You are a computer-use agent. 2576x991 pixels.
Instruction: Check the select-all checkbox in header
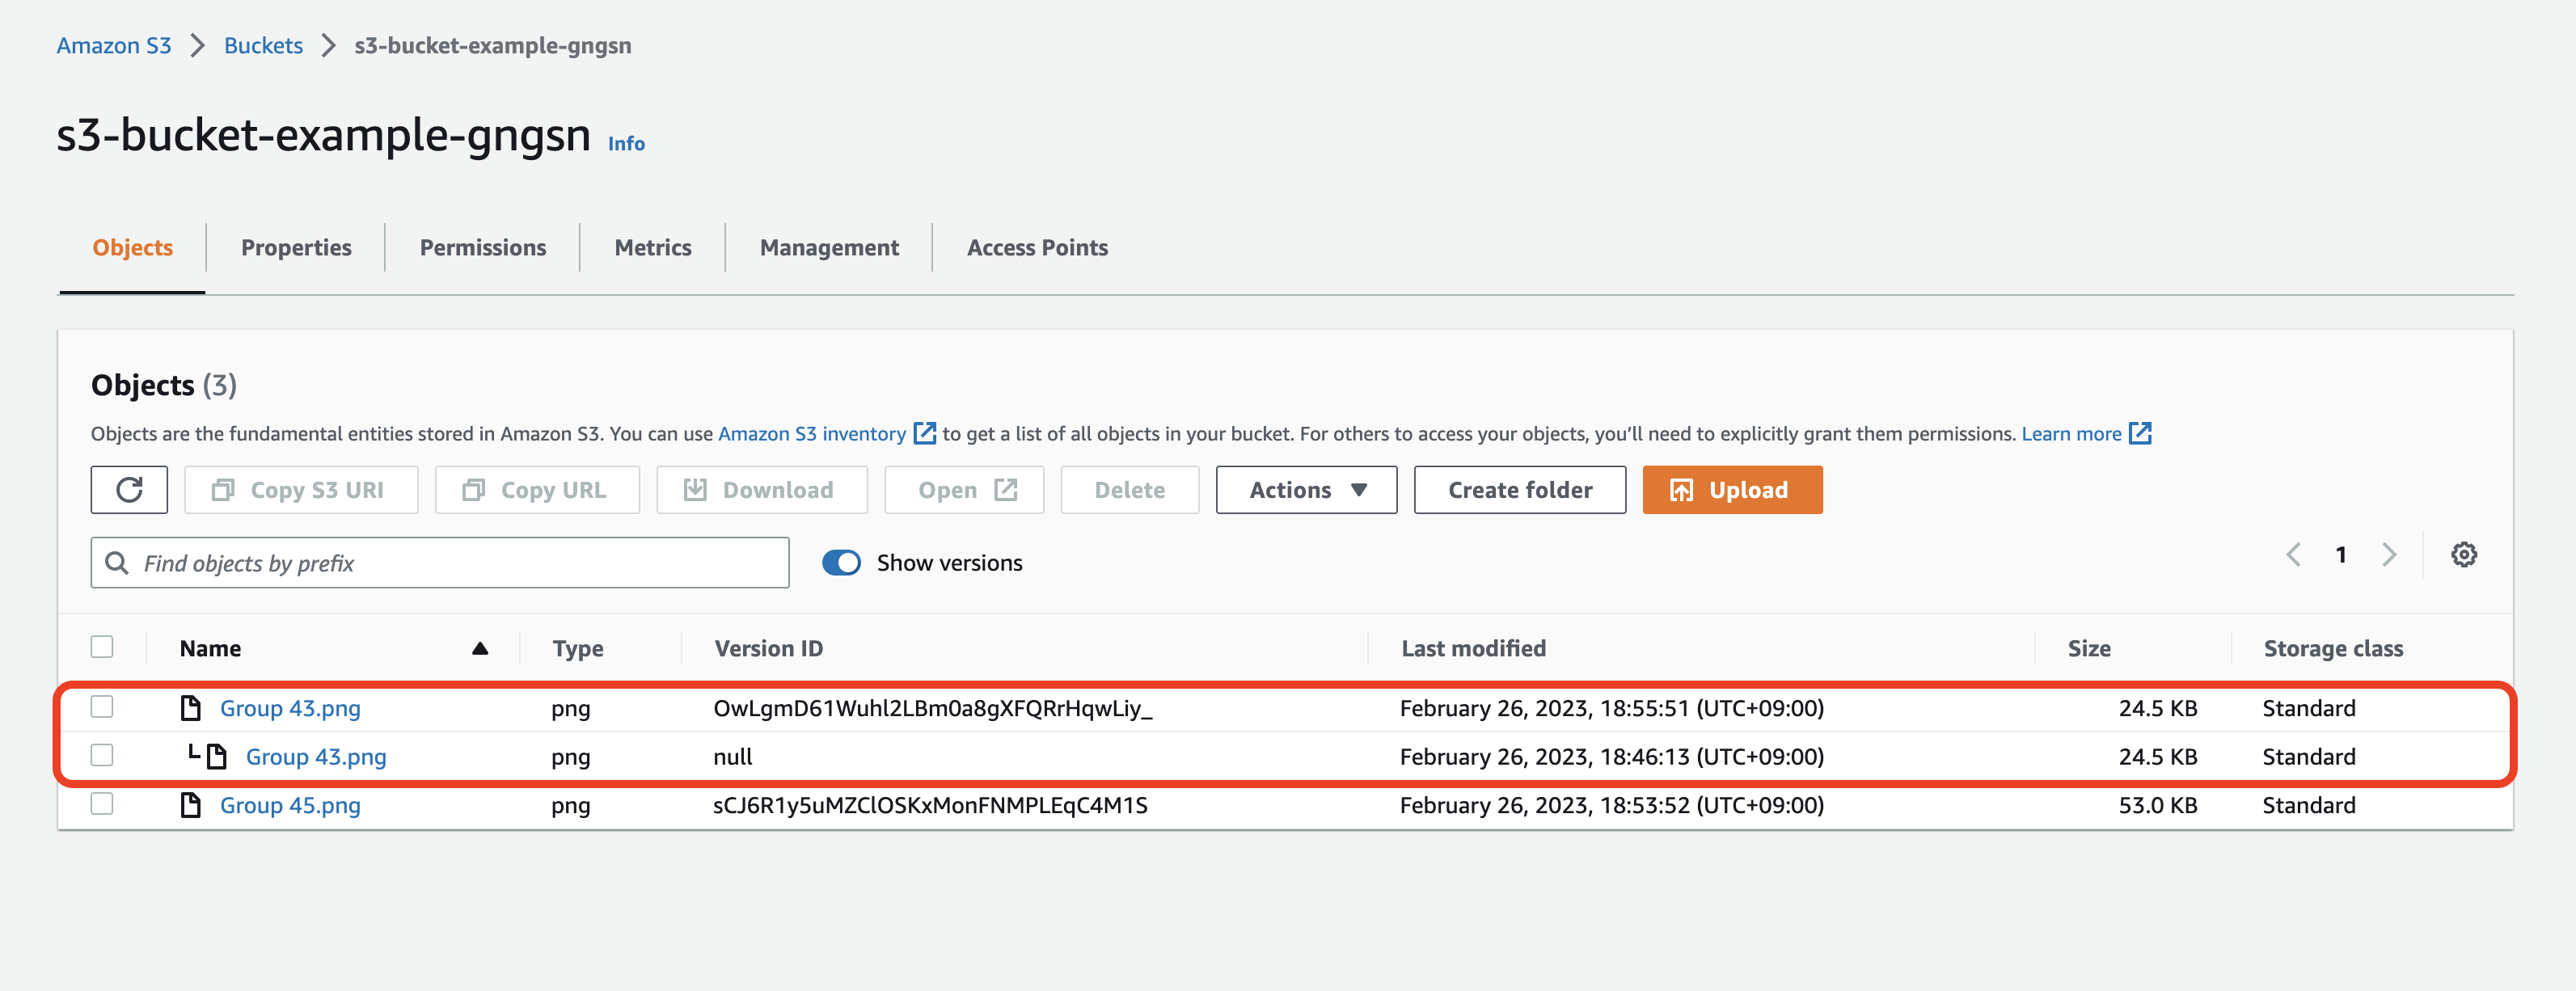coord(102,647)
